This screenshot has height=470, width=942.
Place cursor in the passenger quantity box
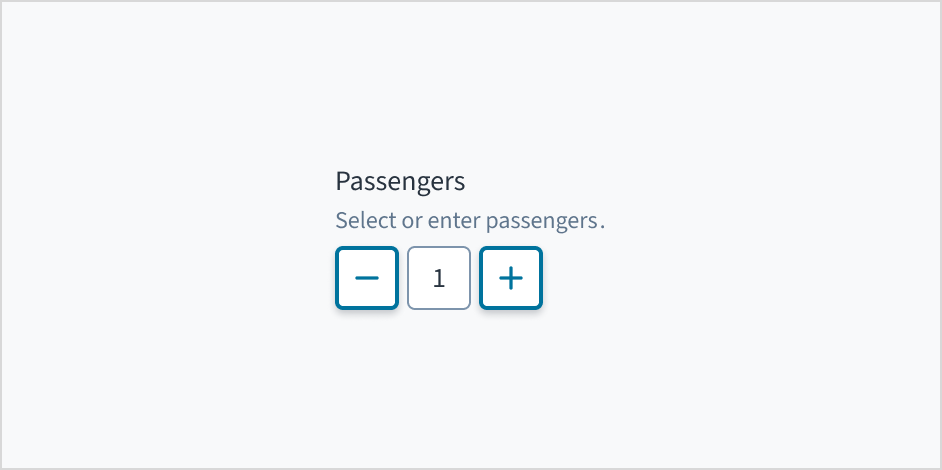tap(439, 278)
